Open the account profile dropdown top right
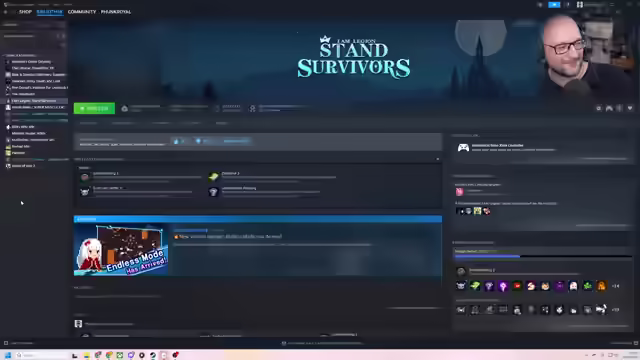Image resolution: width=640 pixels, height=360 pixels. point(591,4)
